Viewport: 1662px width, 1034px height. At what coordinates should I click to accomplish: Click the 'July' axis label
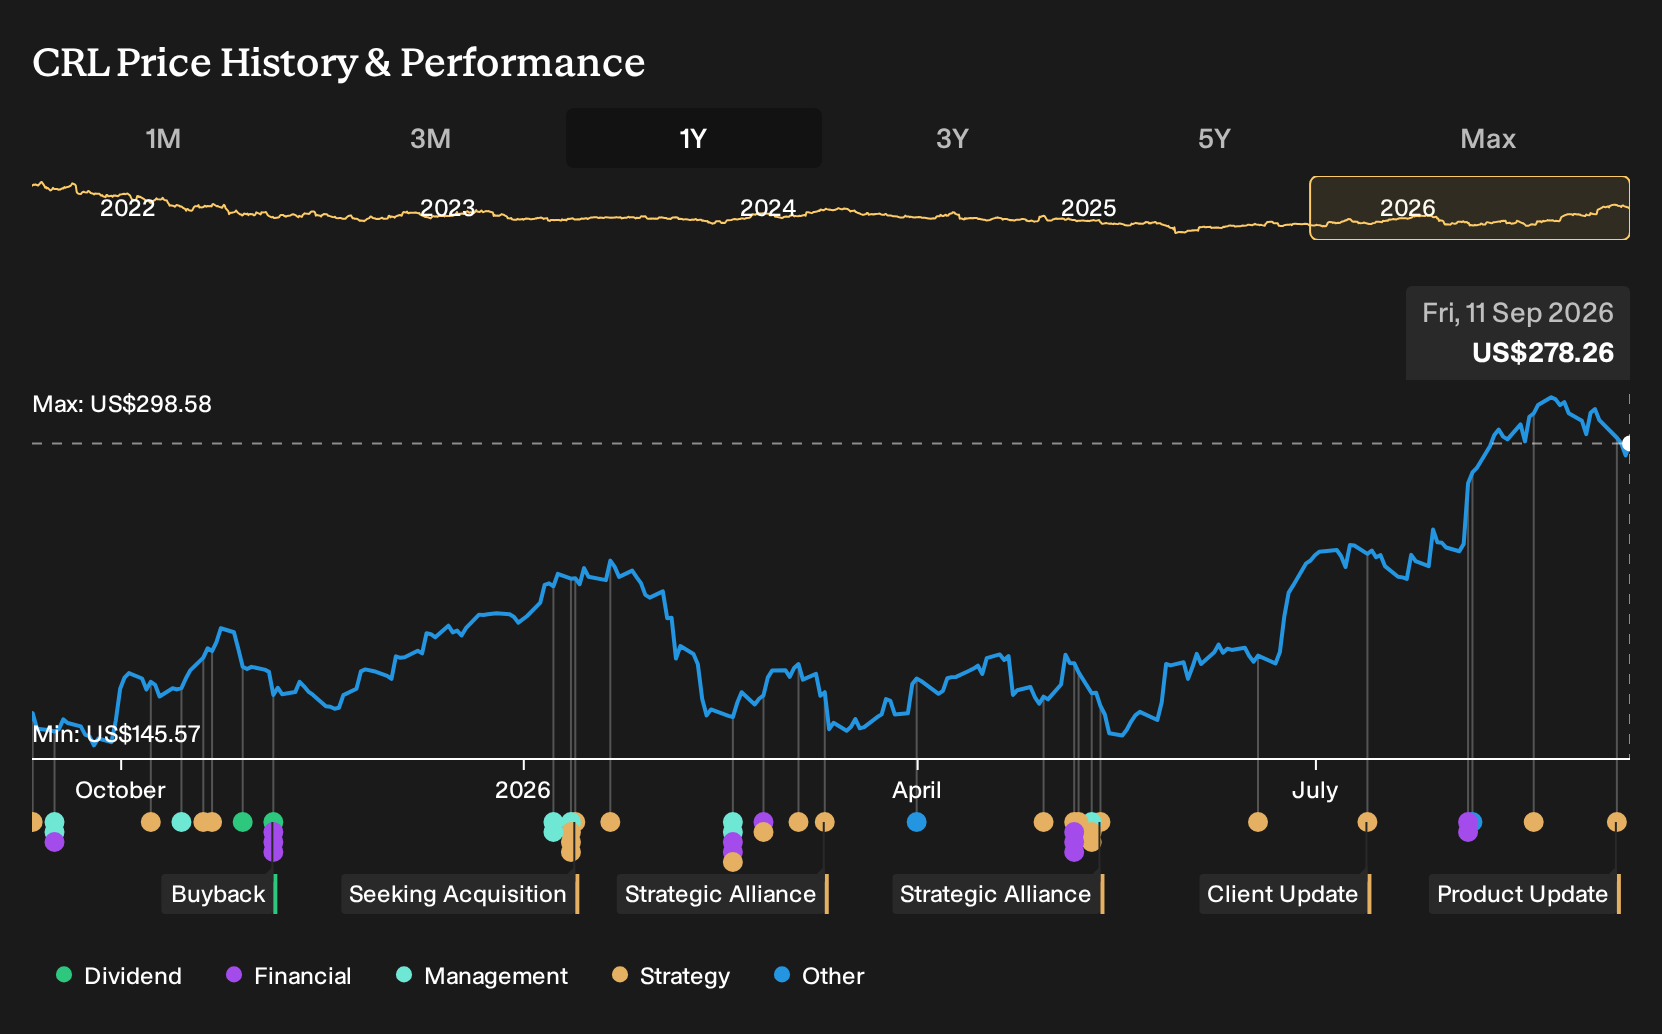click(1315, 790)
